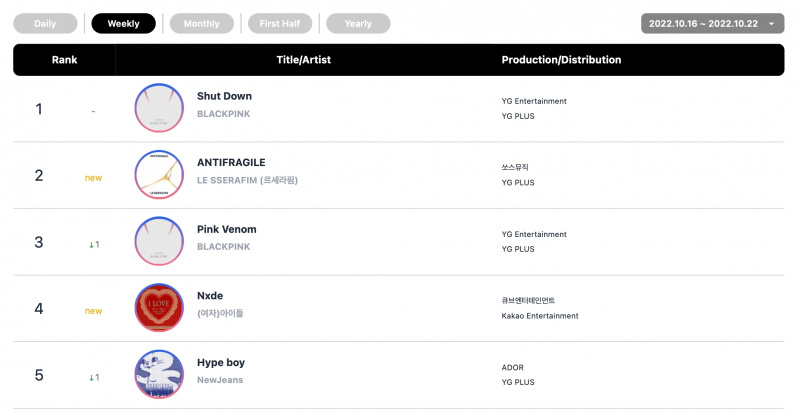Screen dimensions: 800x414
Task: Click the Title/Artist column header
Action: (304, 60)
